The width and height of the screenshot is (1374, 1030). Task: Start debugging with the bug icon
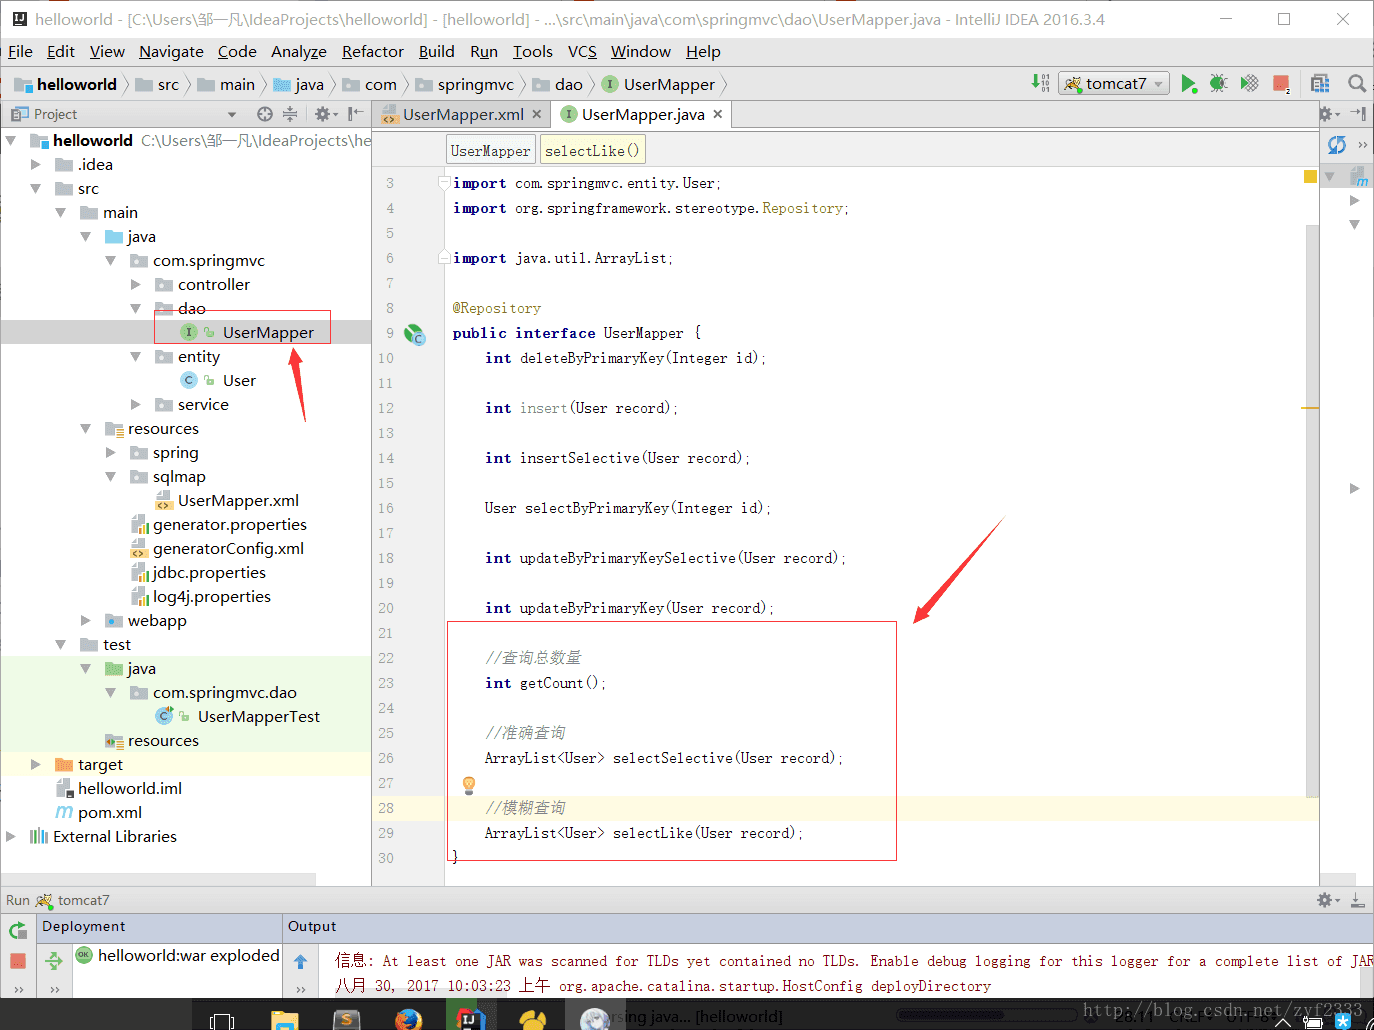[1218, 84]
